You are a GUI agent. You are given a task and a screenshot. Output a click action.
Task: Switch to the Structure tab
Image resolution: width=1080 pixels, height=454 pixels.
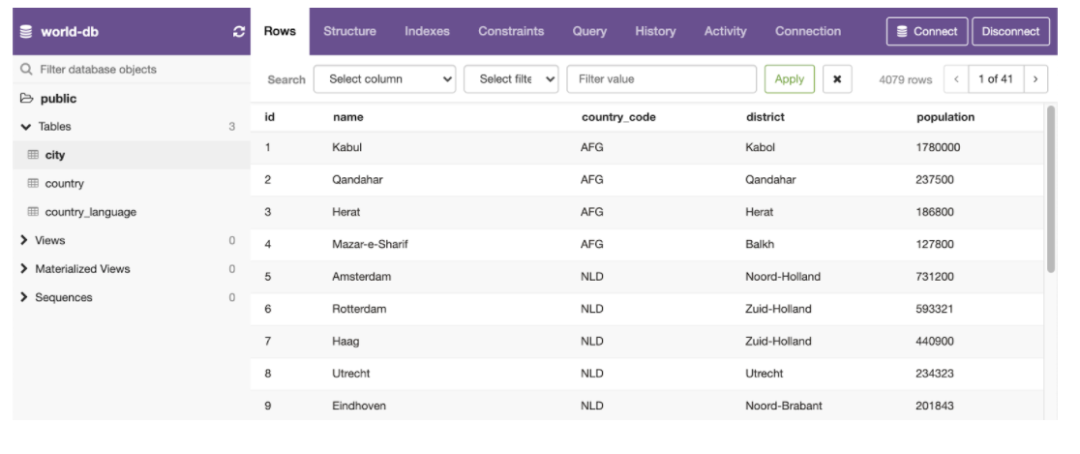pyautogui.click(x=350, y=32)
